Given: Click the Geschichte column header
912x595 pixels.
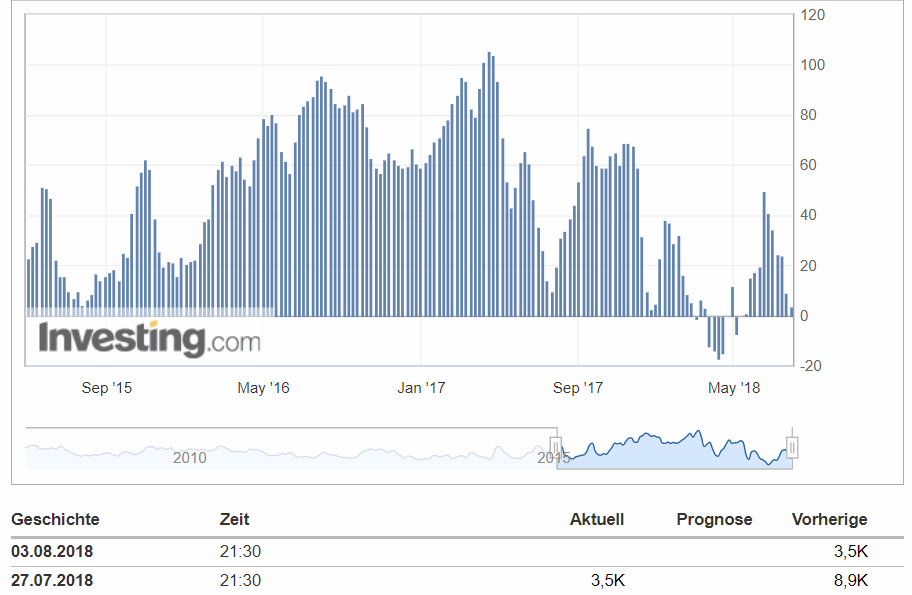Looking at the screenshot, I should pos(55,519).
